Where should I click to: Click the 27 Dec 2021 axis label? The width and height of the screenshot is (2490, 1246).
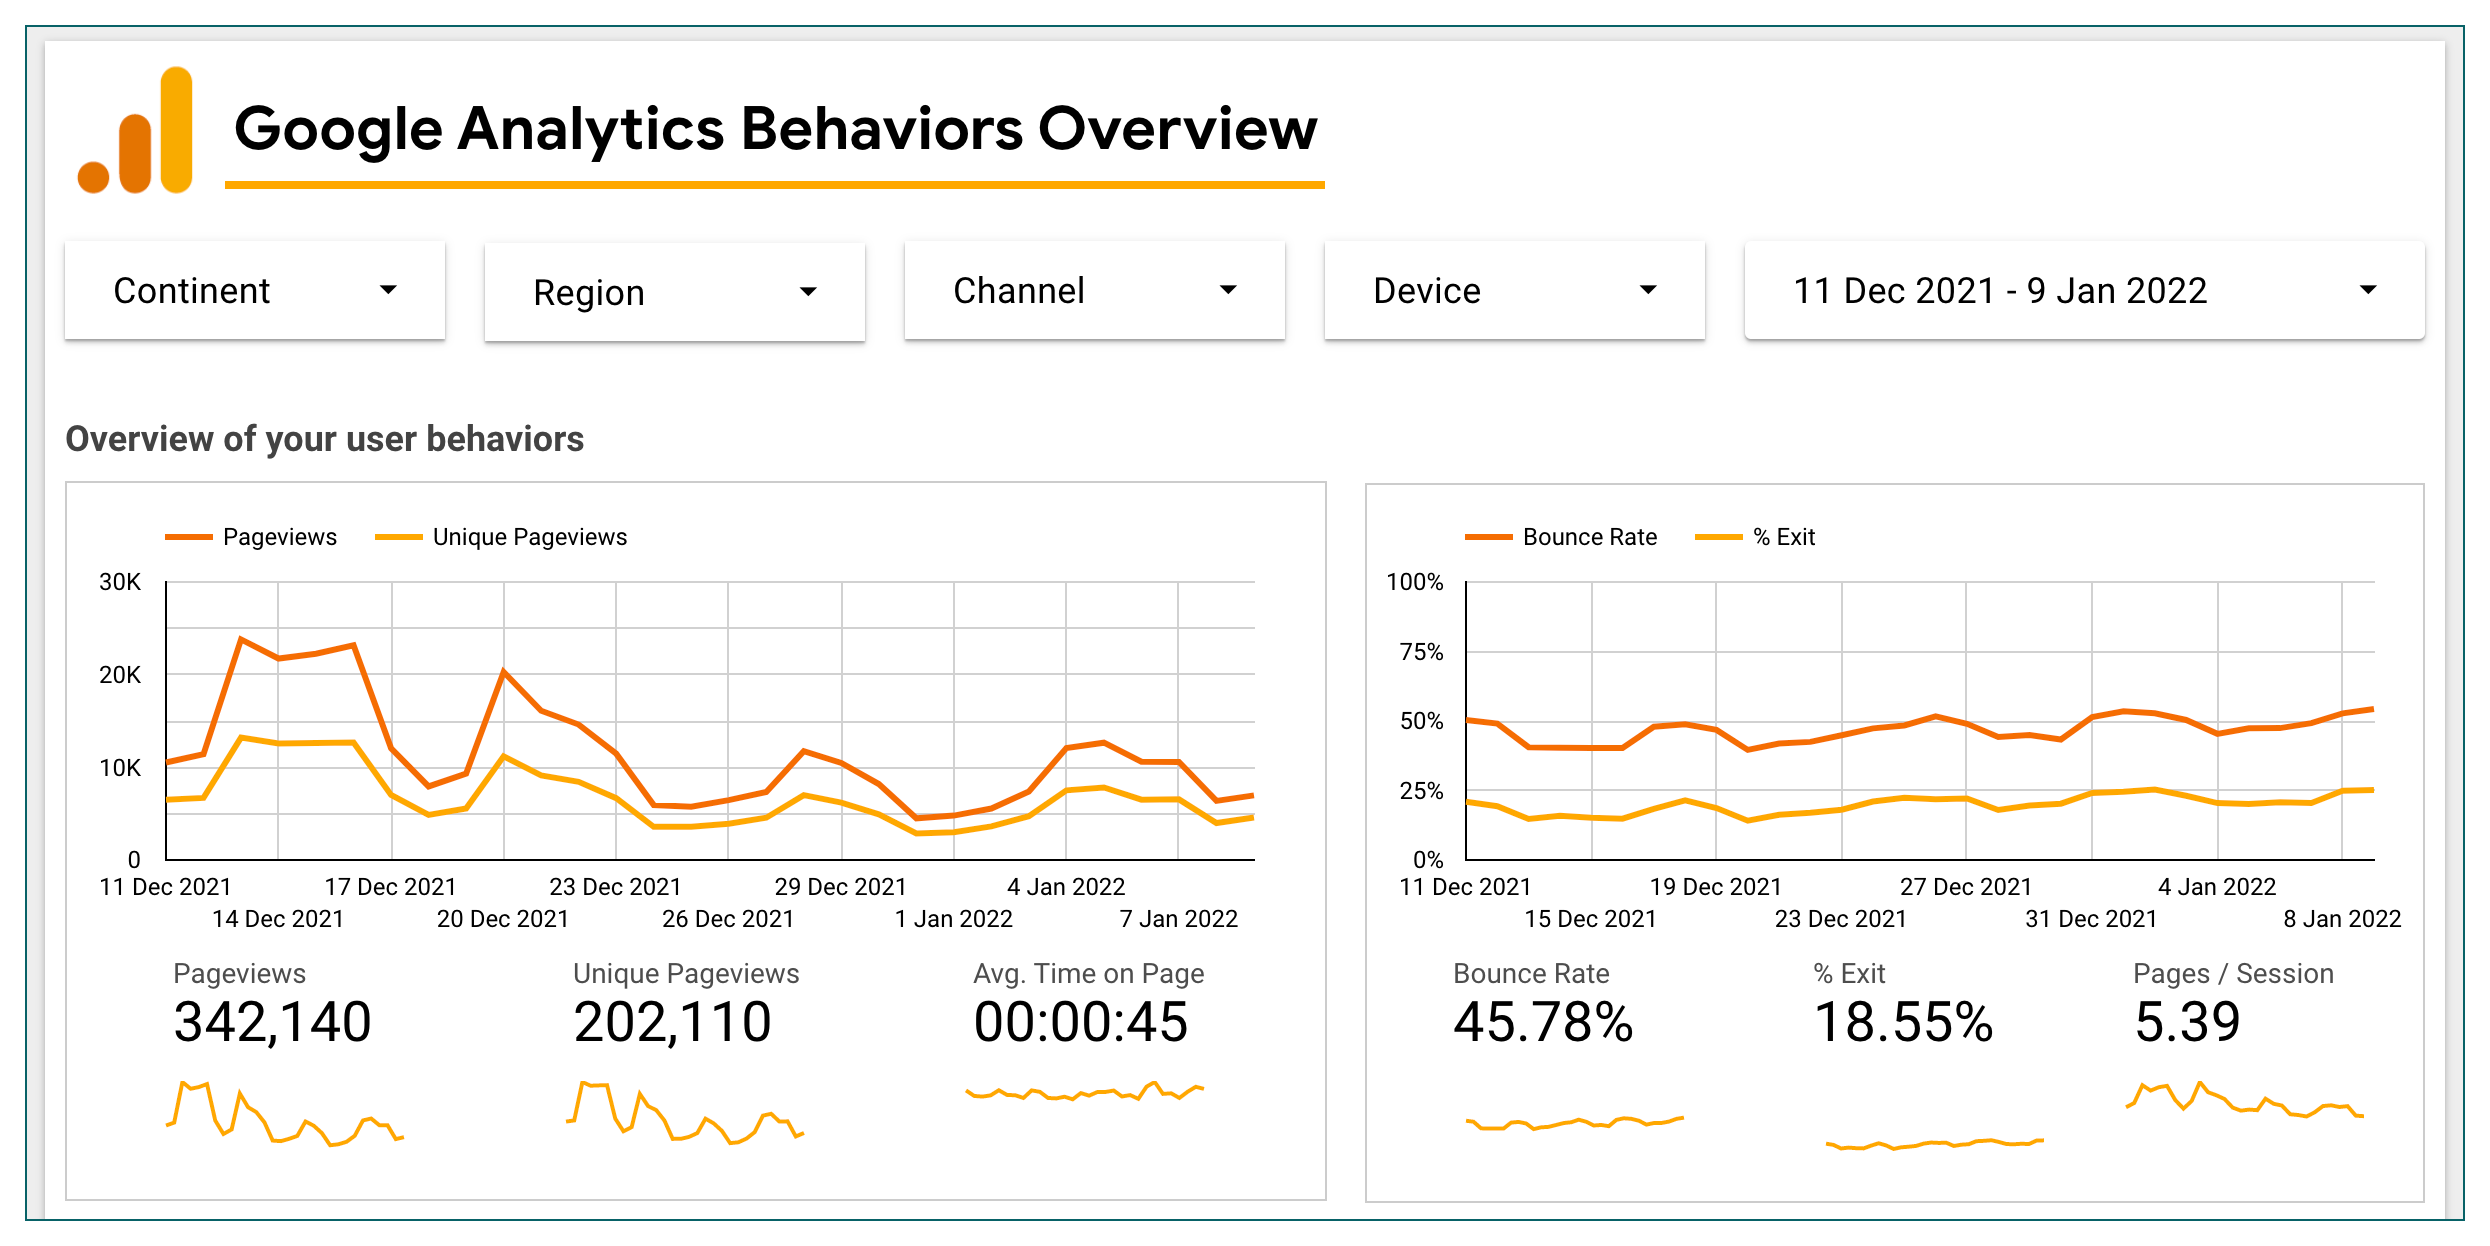point(1966,887)
